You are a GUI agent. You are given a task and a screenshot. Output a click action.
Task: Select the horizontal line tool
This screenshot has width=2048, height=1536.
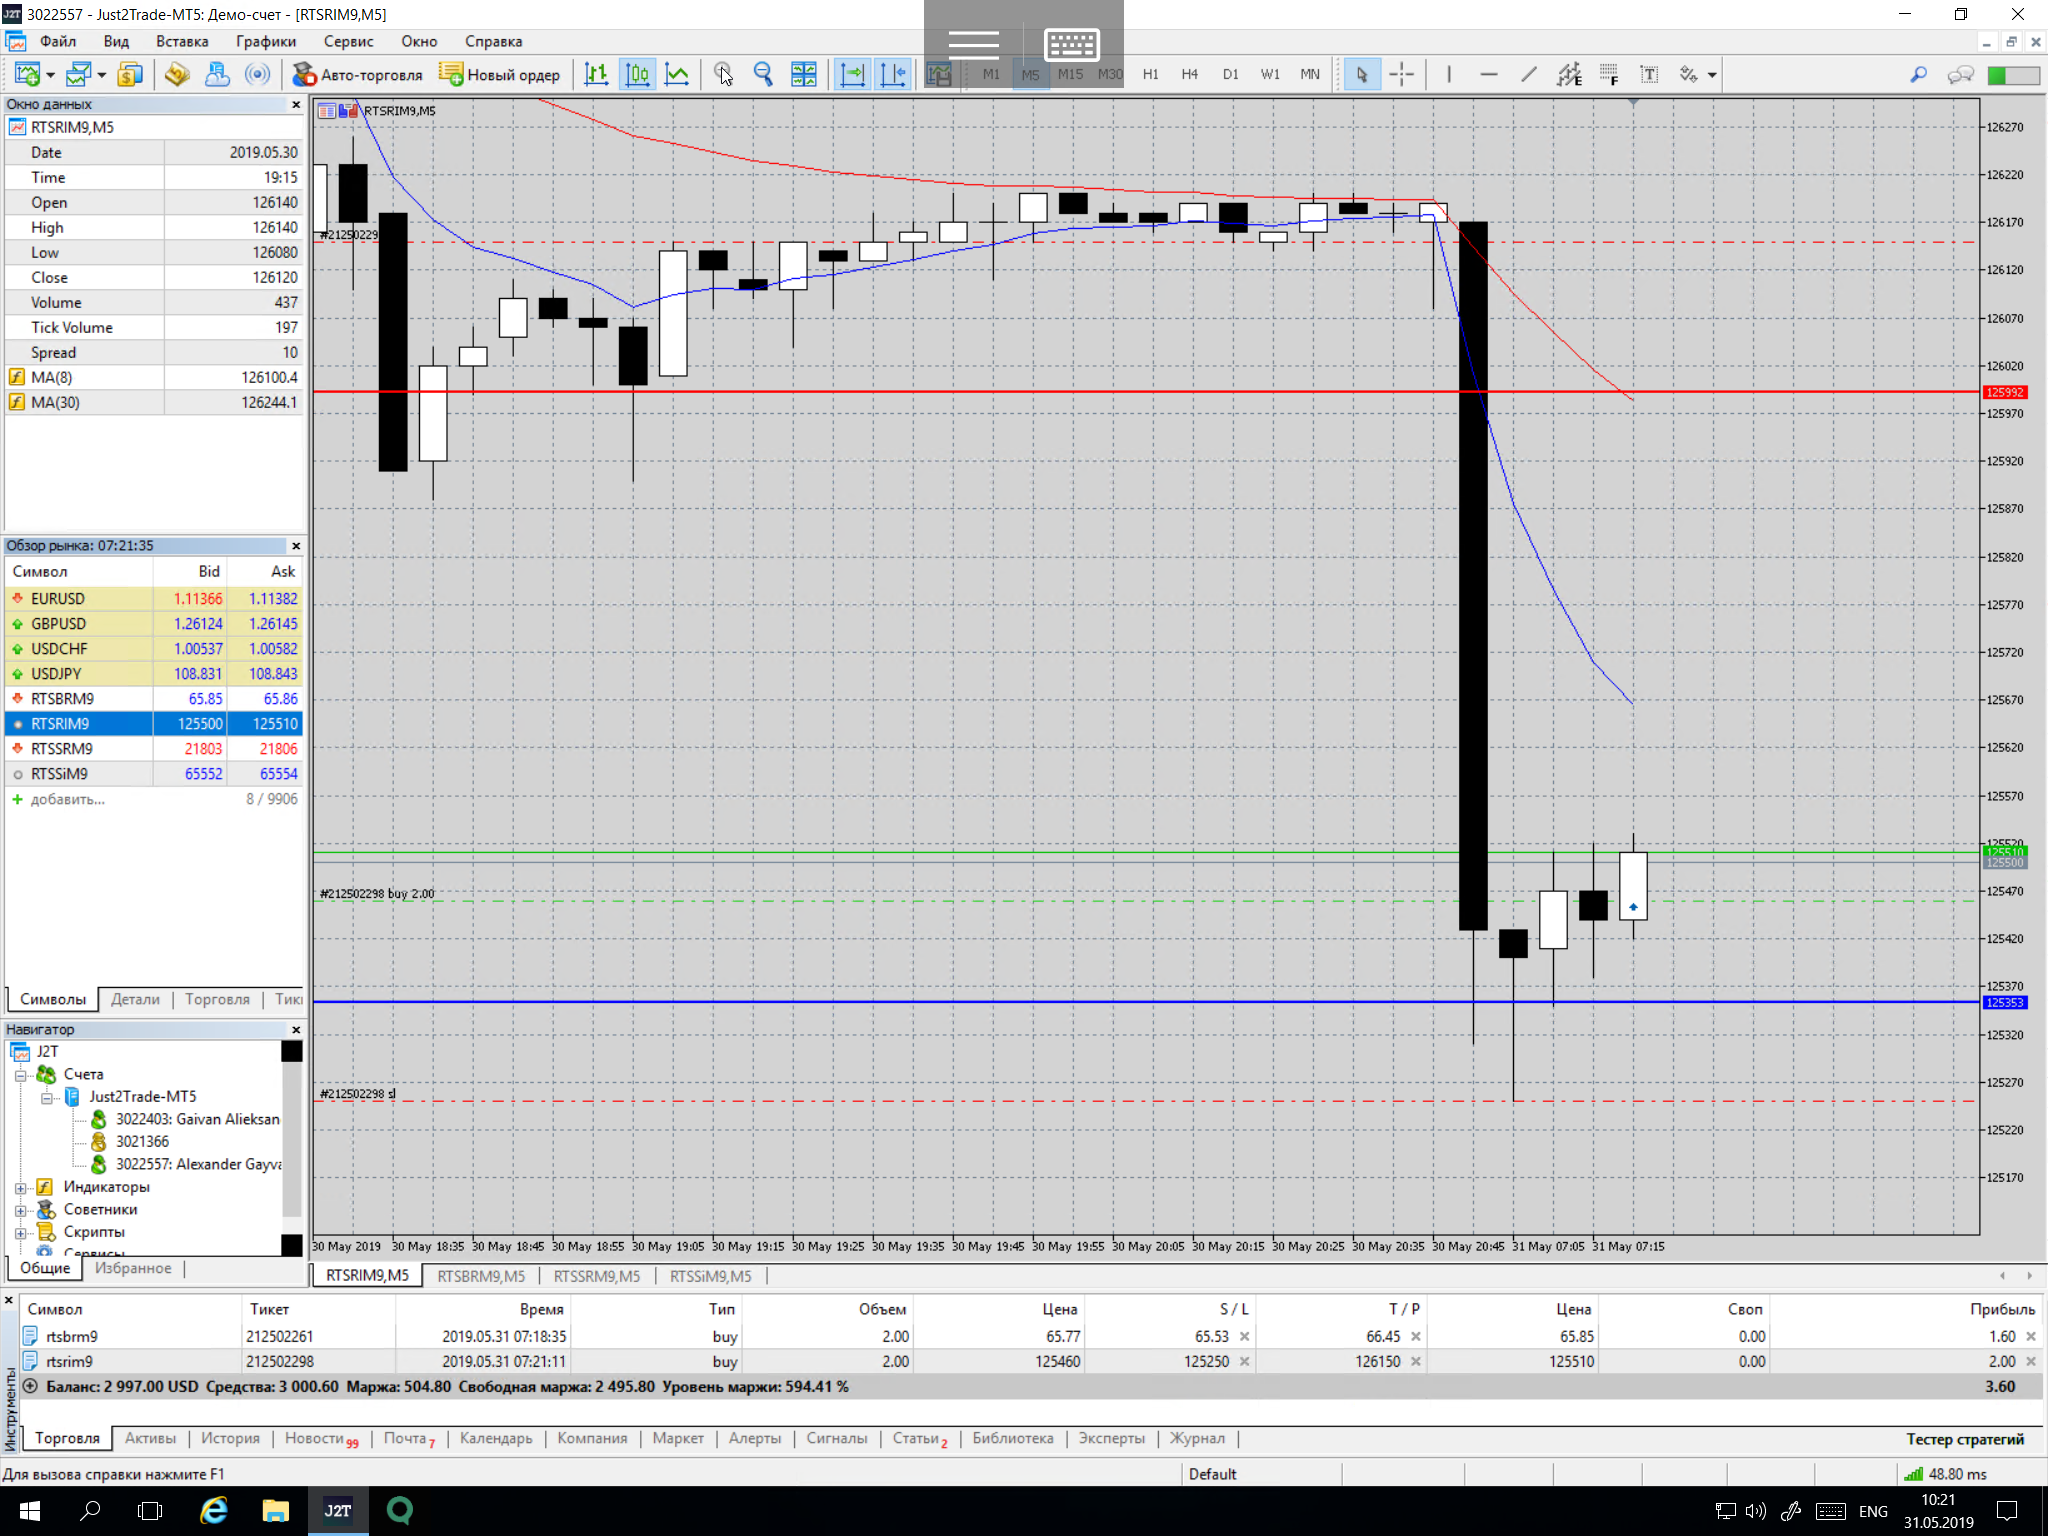(1488, 74)
